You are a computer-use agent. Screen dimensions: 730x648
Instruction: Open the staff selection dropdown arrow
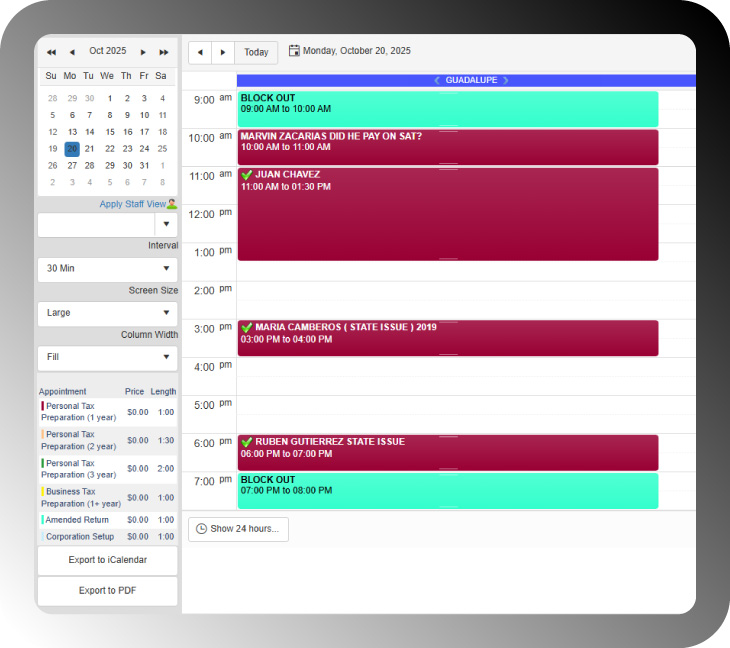click(x=166, y=225)
